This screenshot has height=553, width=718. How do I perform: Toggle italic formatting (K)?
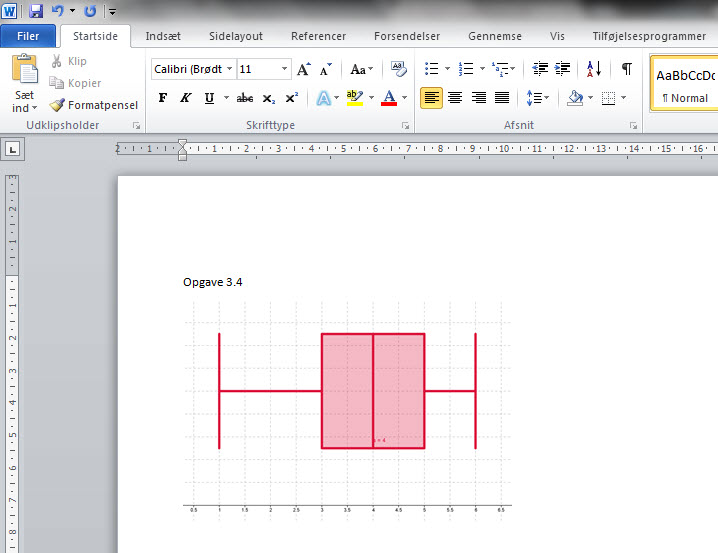tap(185, 98)
